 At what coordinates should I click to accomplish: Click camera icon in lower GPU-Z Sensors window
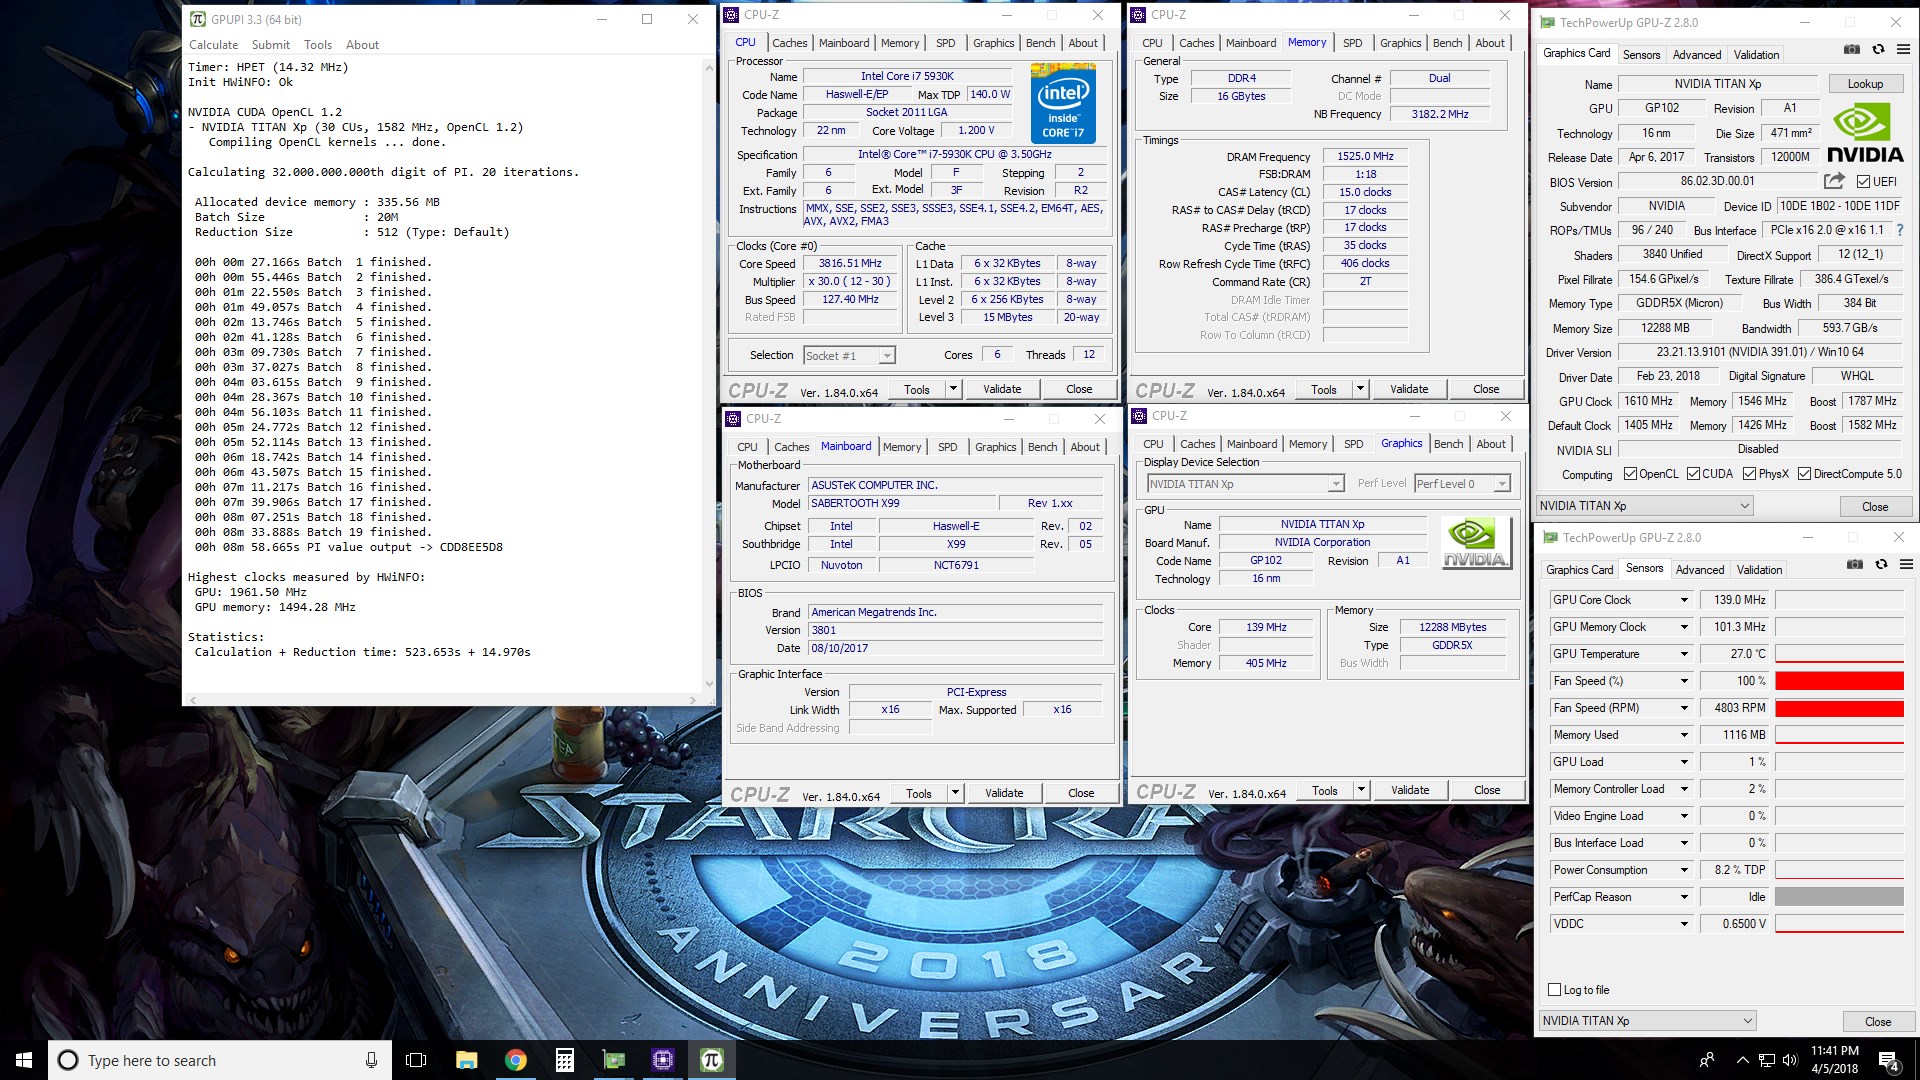[x=1855, y=564]
